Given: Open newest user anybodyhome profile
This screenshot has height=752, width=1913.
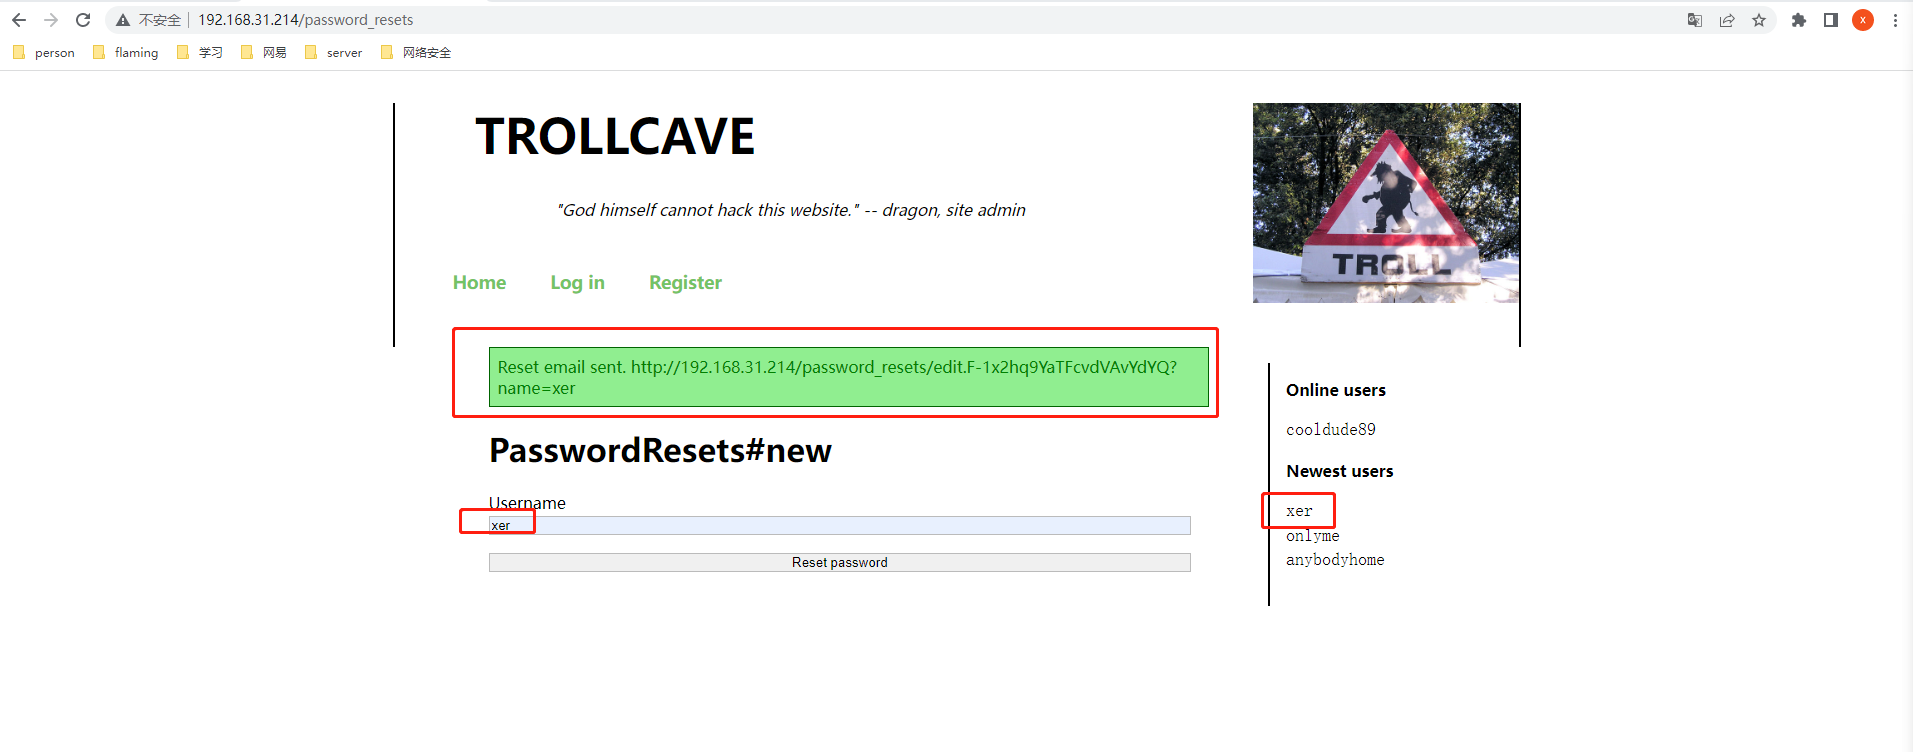Looking at the screenshot, I should (x=1335, y=560).
